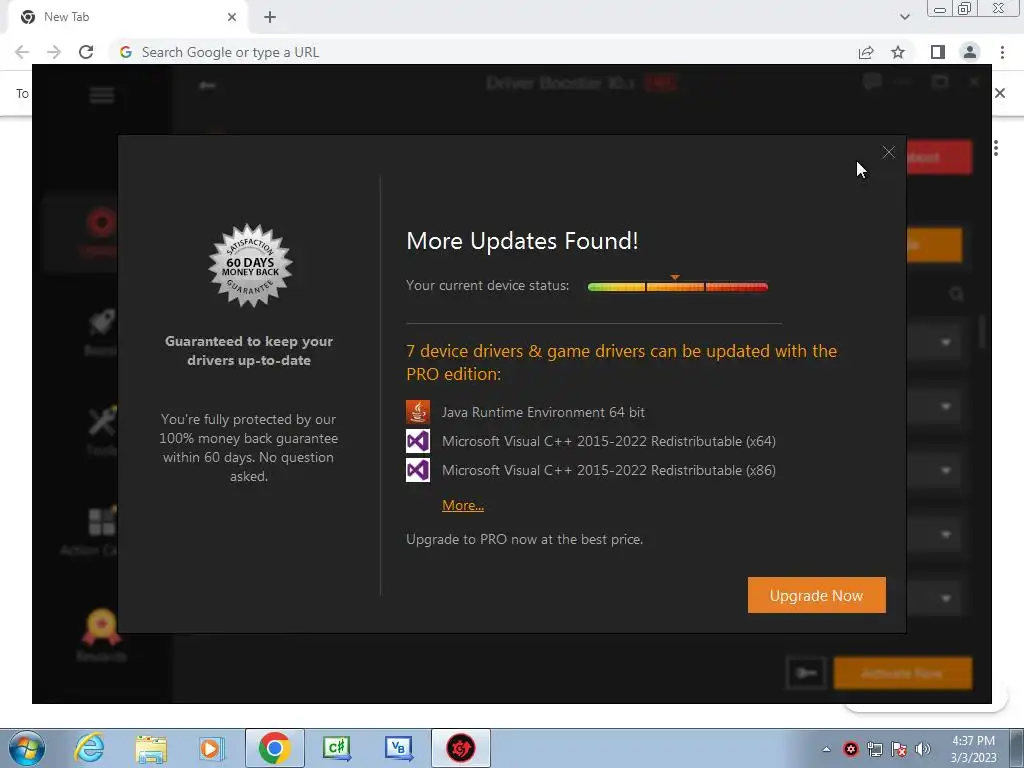Screen dimensions: 1024x768
Task: Click the 60 days money back badge
Action: (250, 266)
